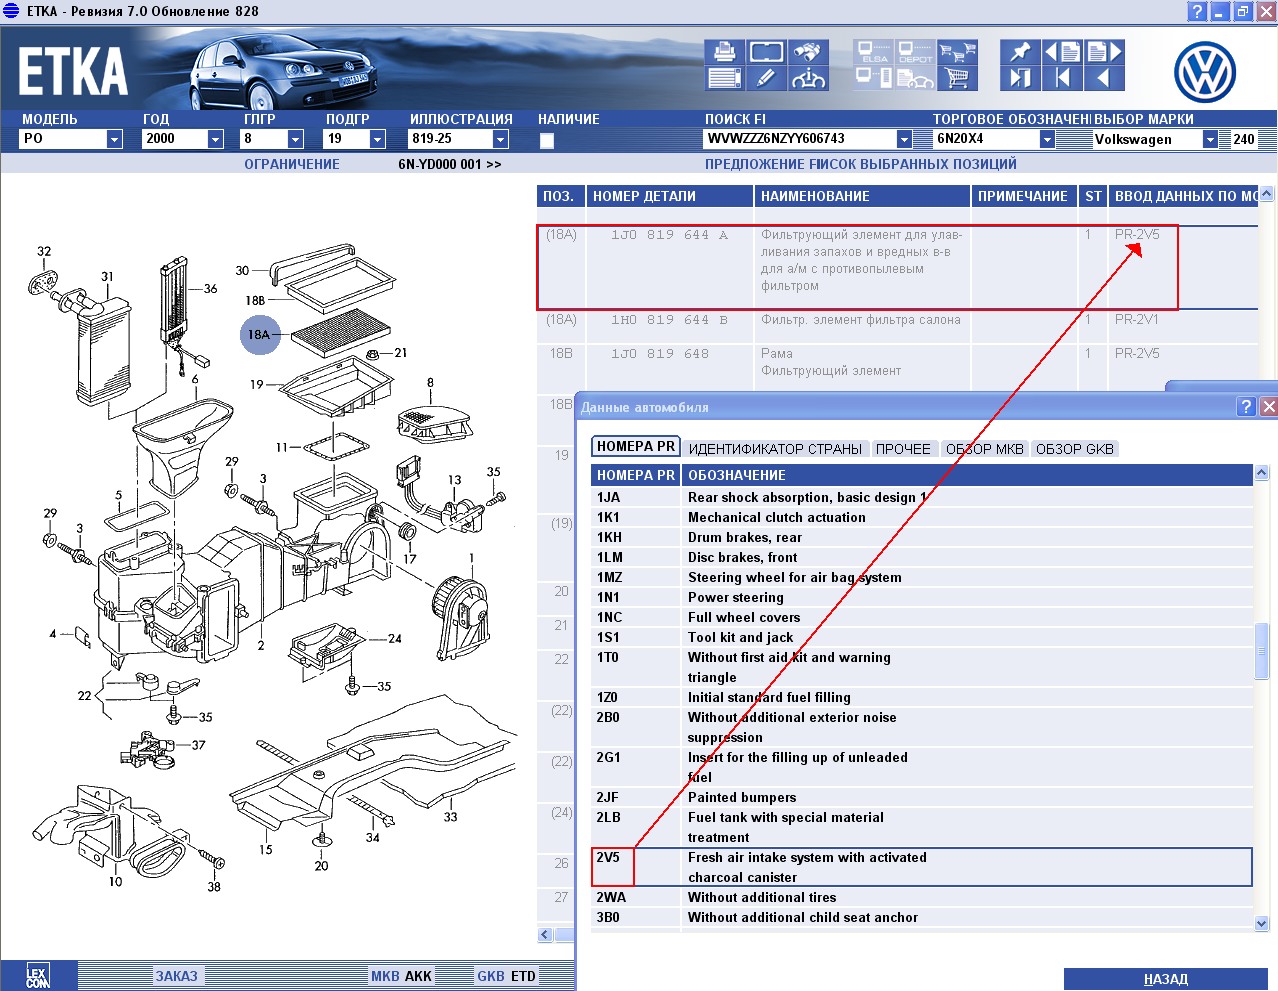The height and width of the screenshot is (991, 1278).
Task: Open the ГОД year dropdown
Action: tap(215, 140)
